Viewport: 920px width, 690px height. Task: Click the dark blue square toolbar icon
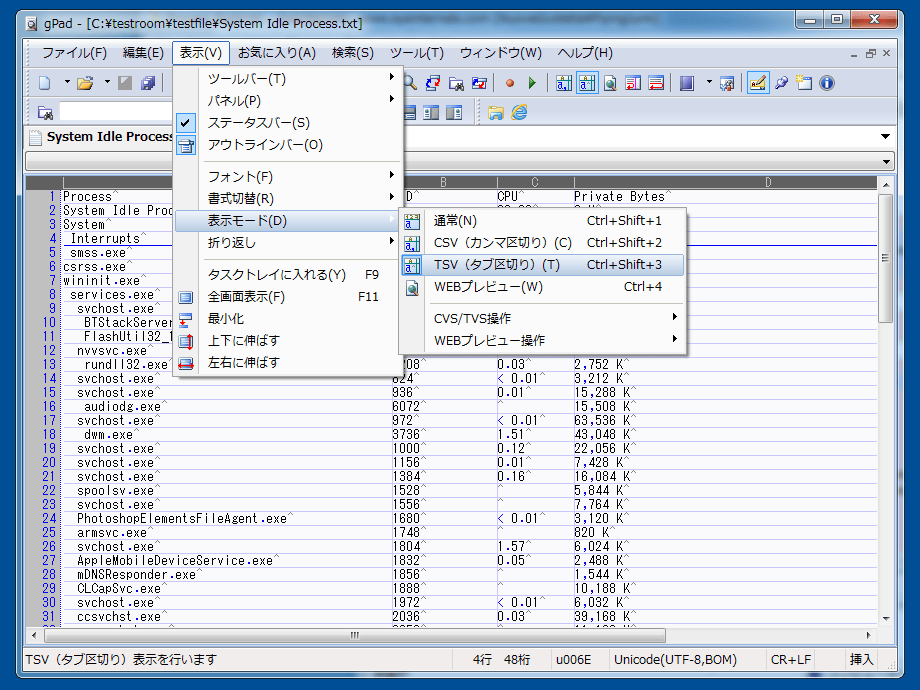coord(686,83)
